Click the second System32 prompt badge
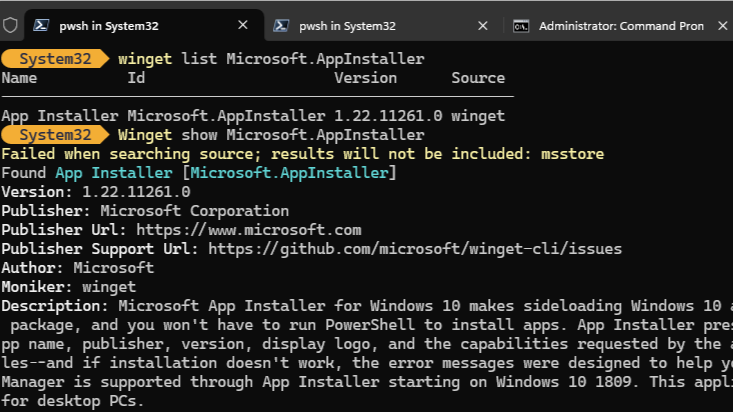Screen dimensions: 733x412 point(56,135)
